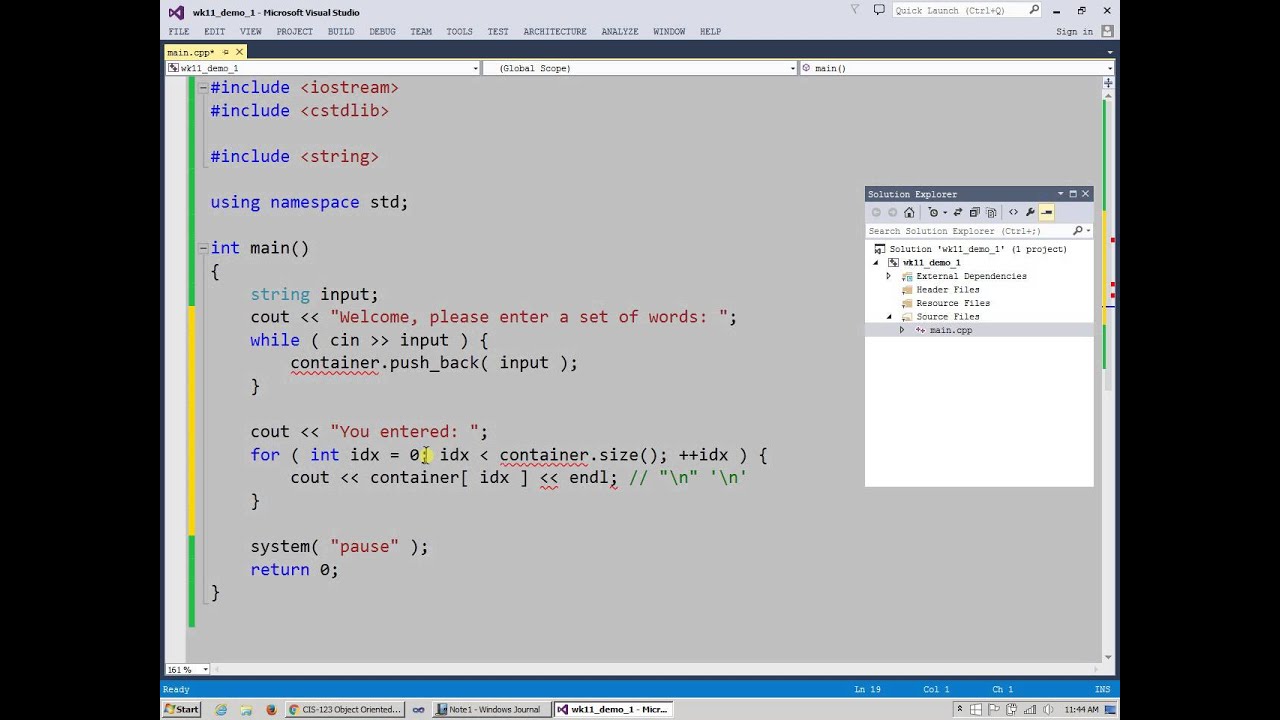The height and width of the screenshot is (720, 1280).
Task: Open Properties wrench icon in Solution Explorer
Action: [x=1029, y=212]
